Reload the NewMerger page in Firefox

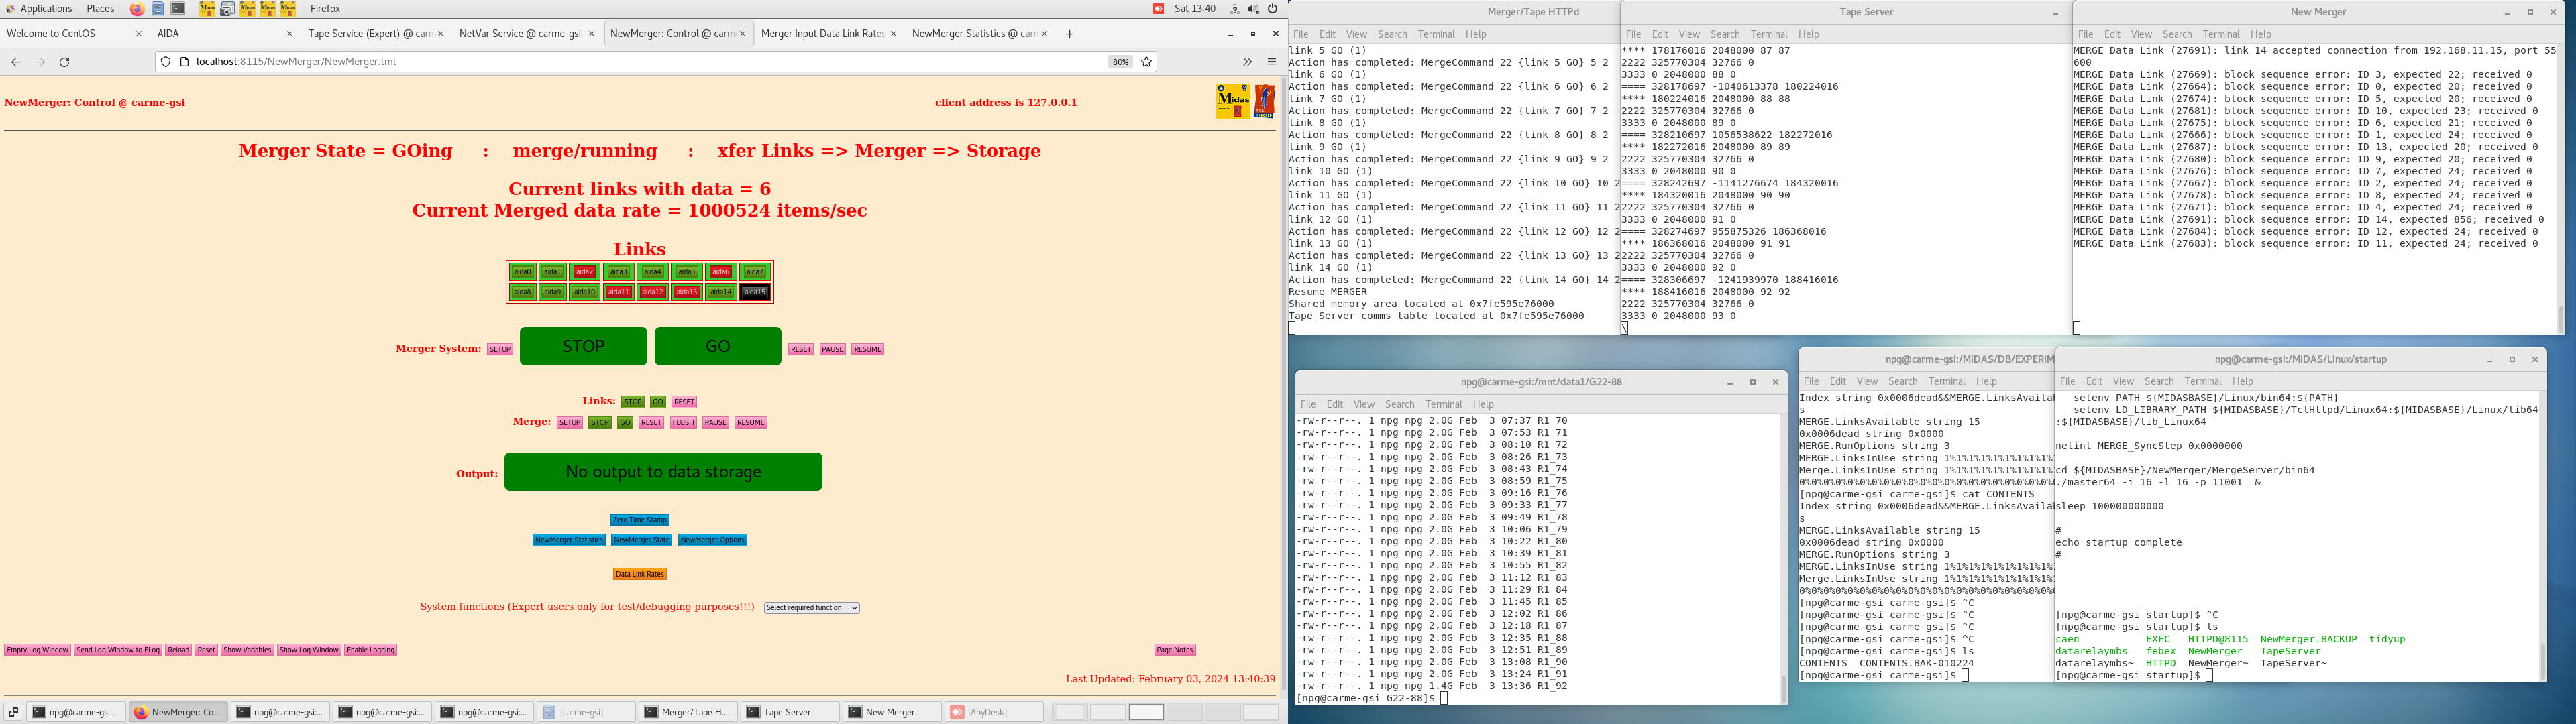point(64,62)
